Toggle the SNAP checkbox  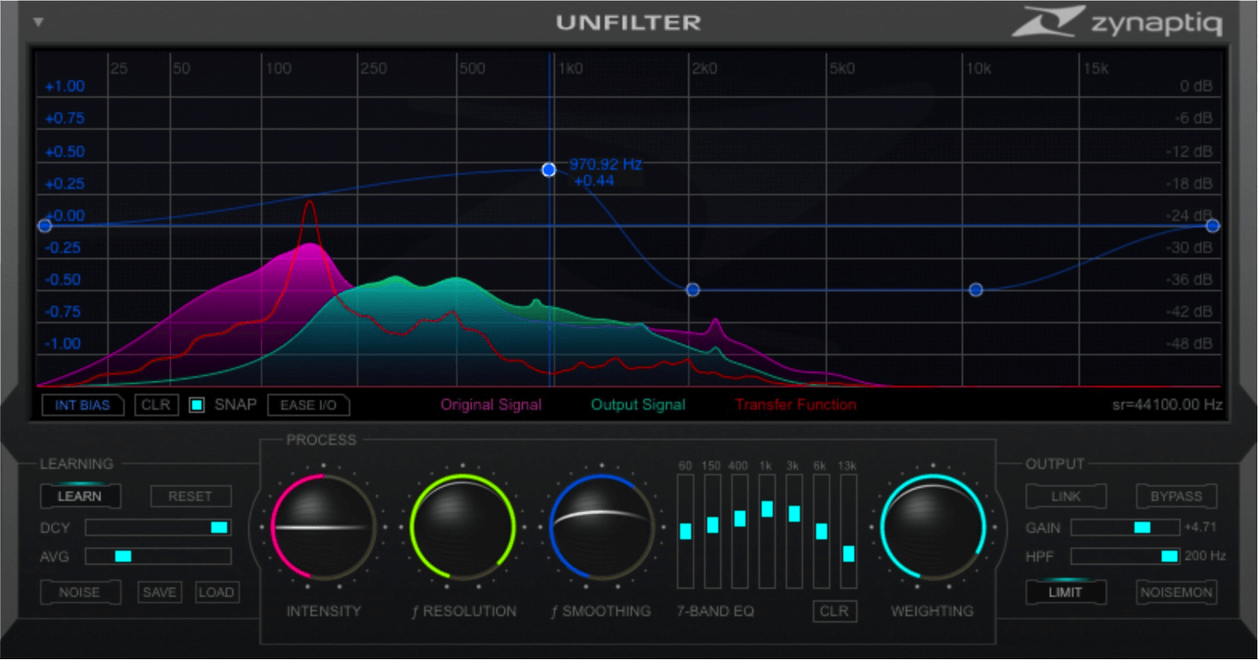pos(197,405)
